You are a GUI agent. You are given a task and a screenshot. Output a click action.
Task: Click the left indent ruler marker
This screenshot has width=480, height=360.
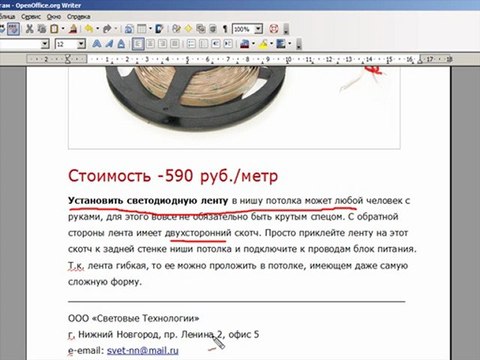point(68,59)
